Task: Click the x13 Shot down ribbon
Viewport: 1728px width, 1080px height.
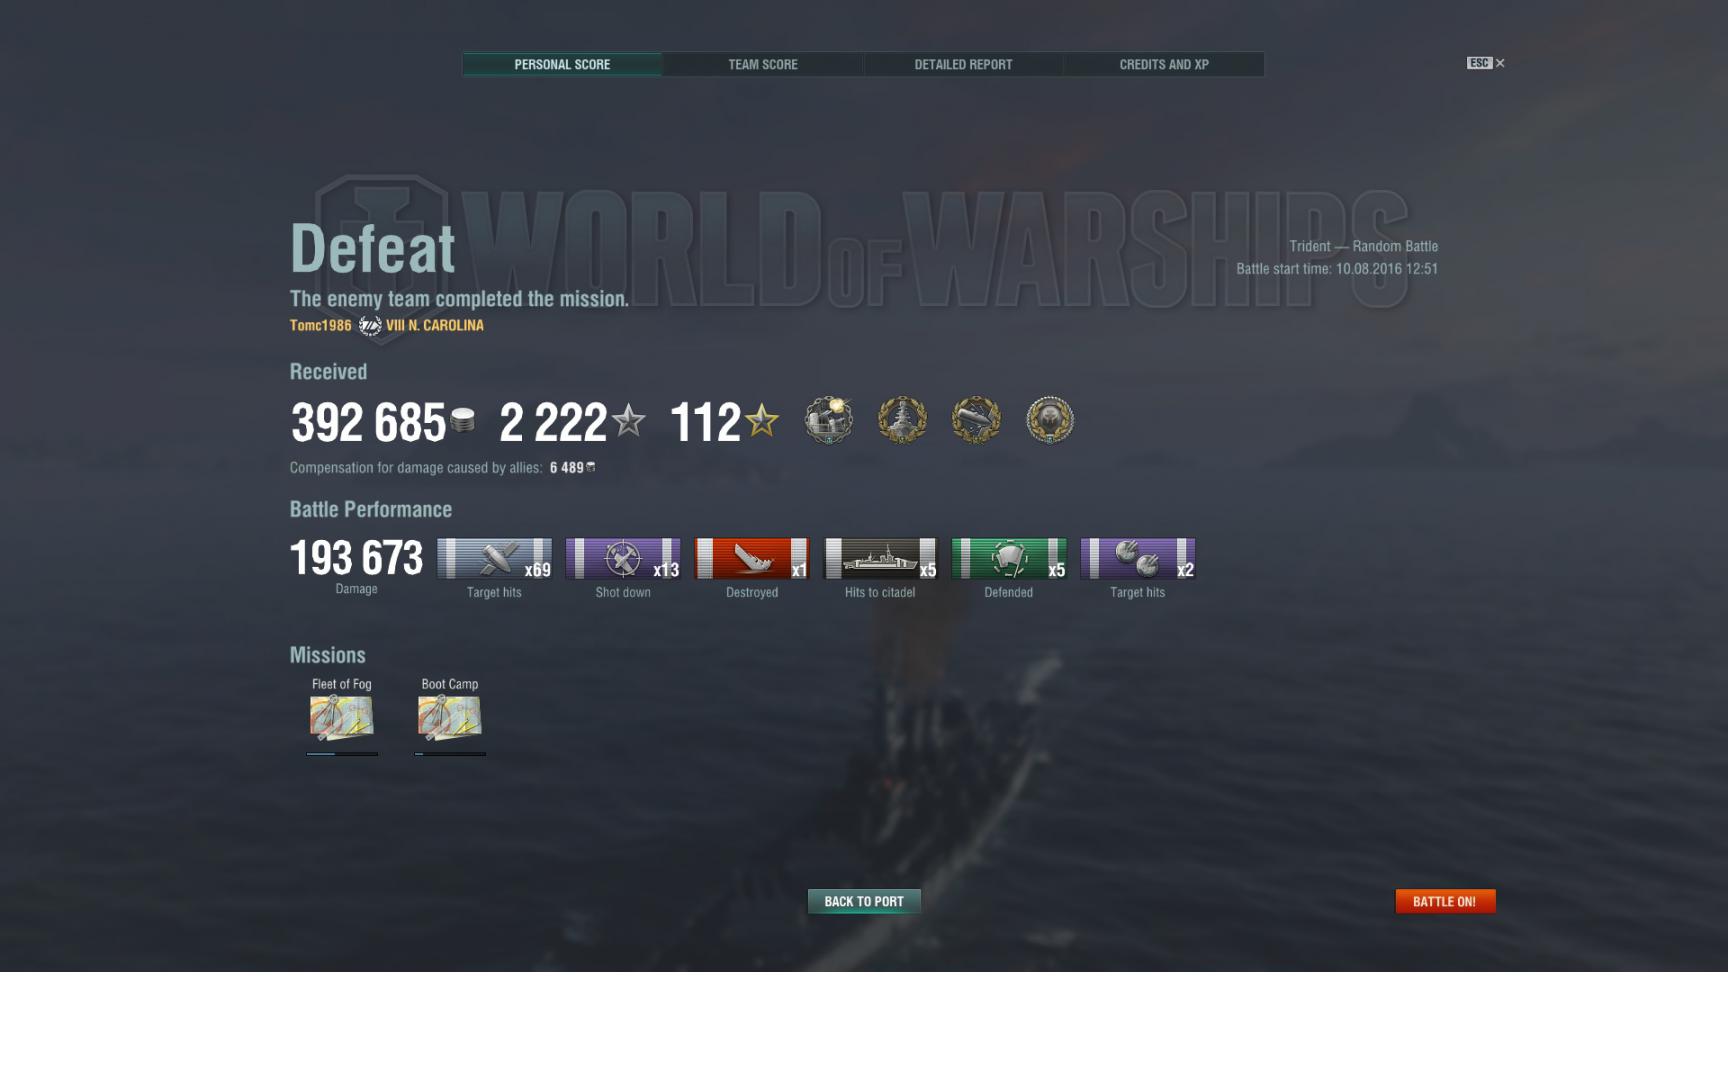Action: (623, 558)
